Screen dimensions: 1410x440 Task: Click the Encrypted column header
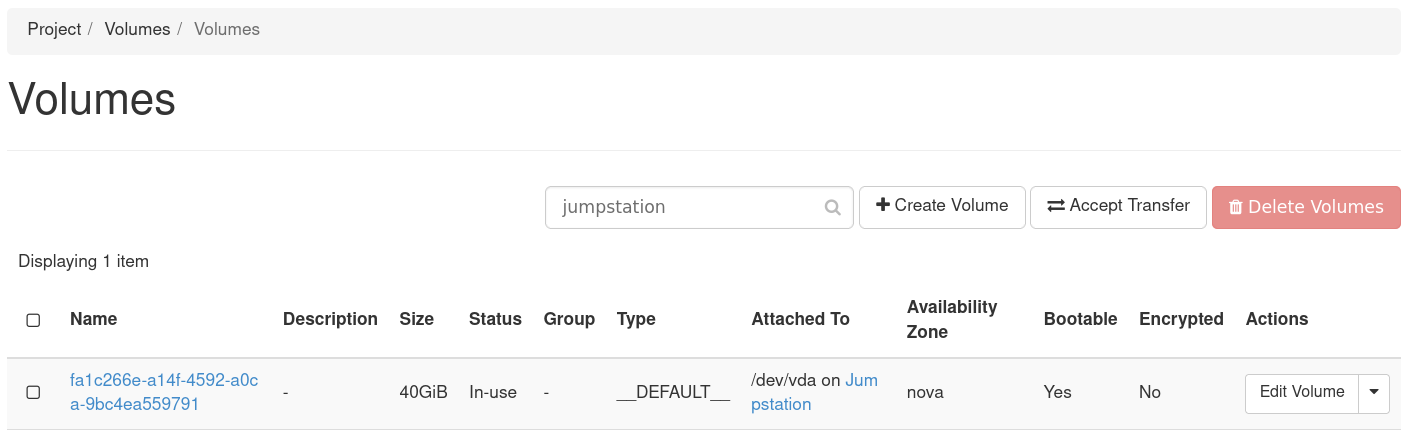[x=1181, y=319]
